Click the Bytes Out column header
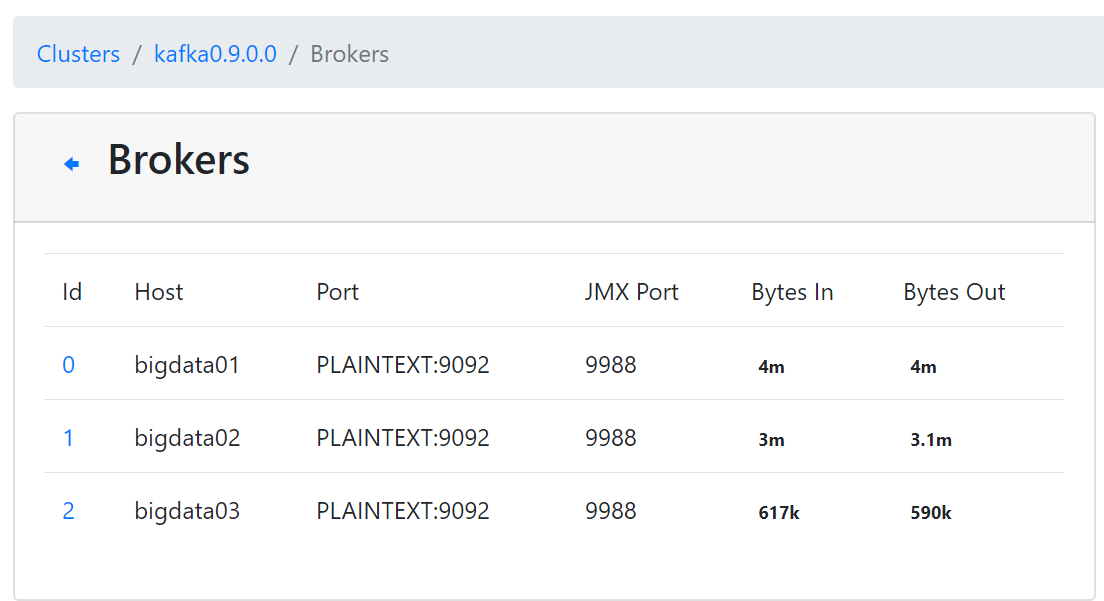The height and width of the screenshot is (601, 1104). 954,292
